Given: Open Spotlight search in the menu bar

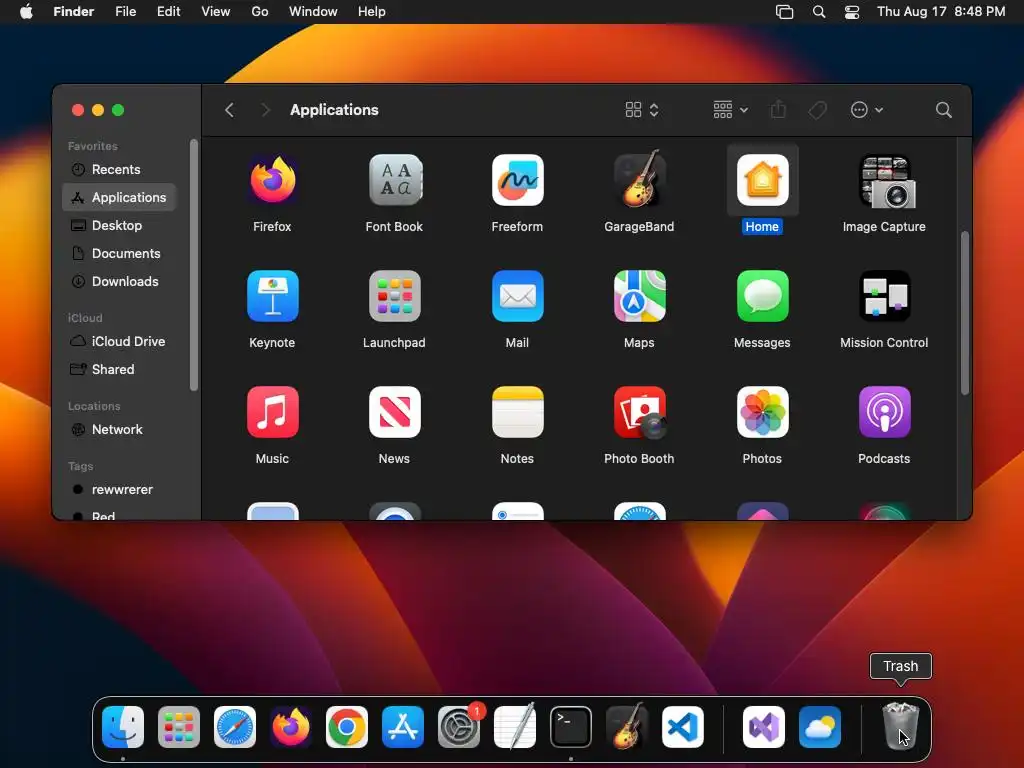Looking at the screenshot, I should 818,12.
